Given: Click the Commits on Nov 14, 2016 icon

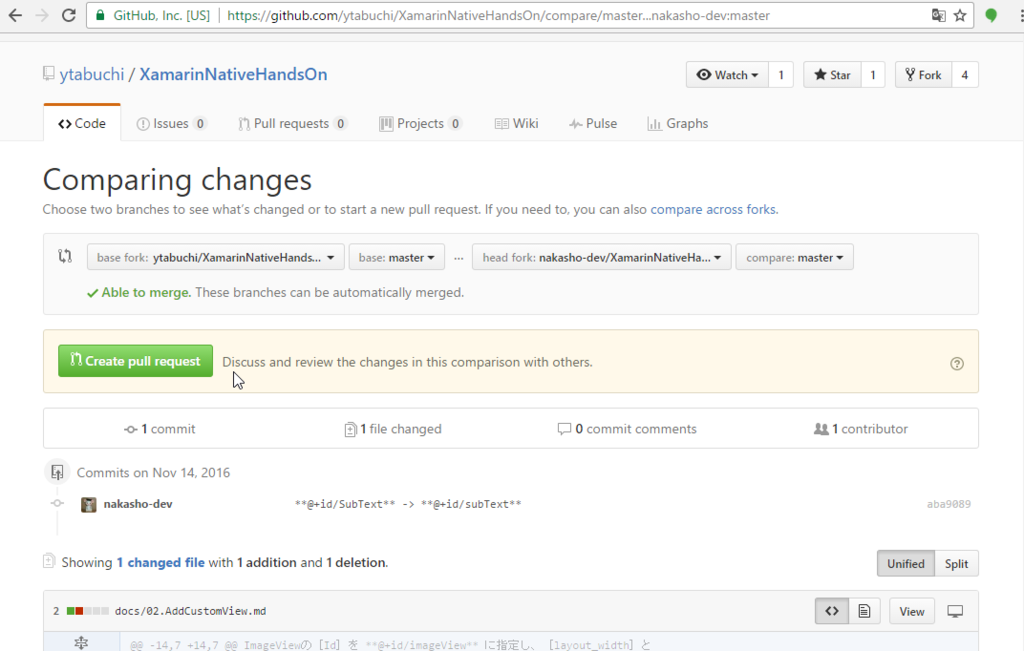Looking at the screenshot, I should click(x=57, y=472).
